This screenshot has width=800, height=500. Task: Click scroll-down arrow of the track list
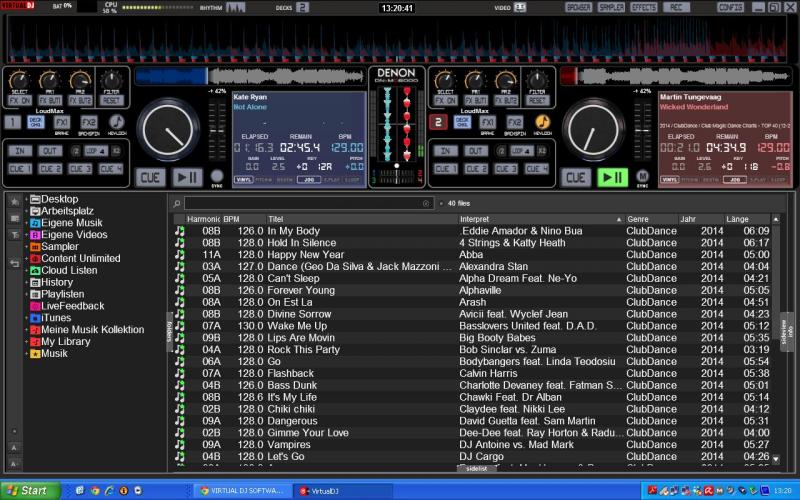point(776,459)
